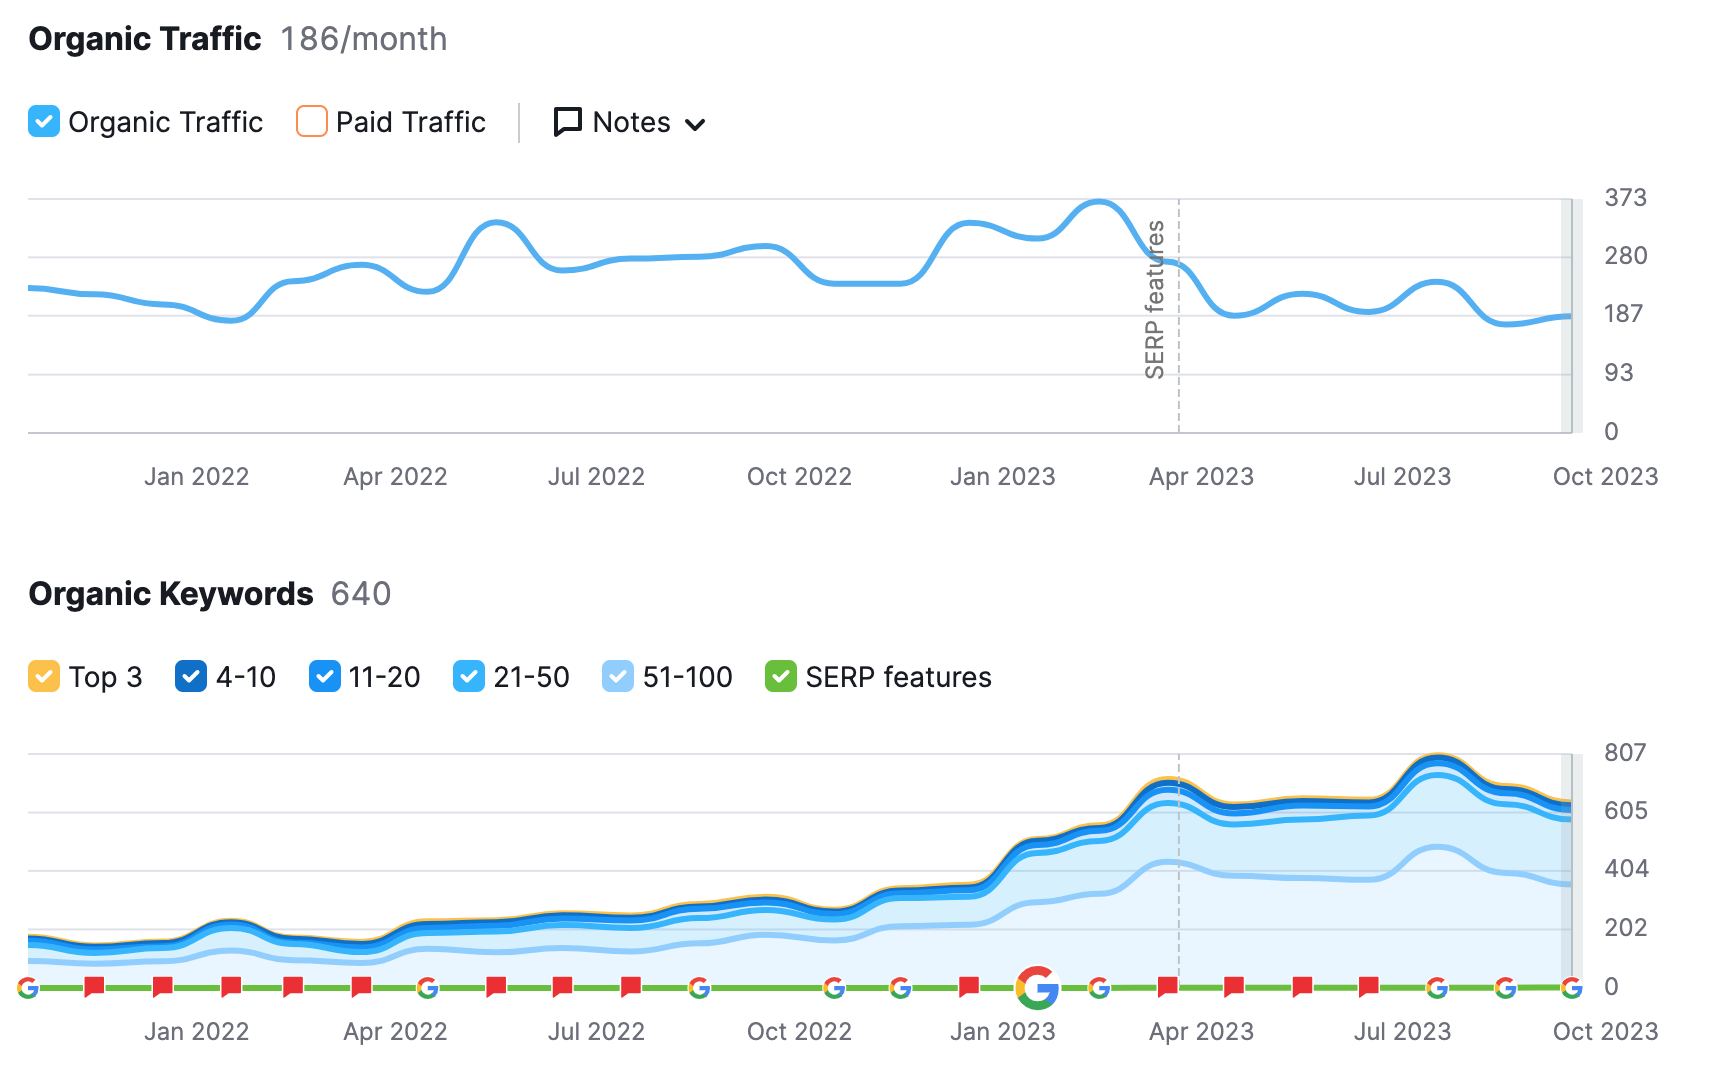This screenshot has width=1714, height=1072.
Task: Click the red flag just after Jan 2022 label
Action: coord(230,987)
